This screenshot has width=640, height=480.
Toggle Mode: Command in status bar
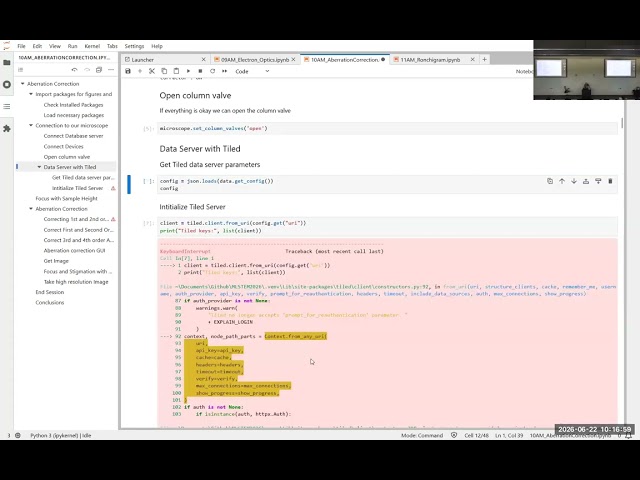pos(422,436)
